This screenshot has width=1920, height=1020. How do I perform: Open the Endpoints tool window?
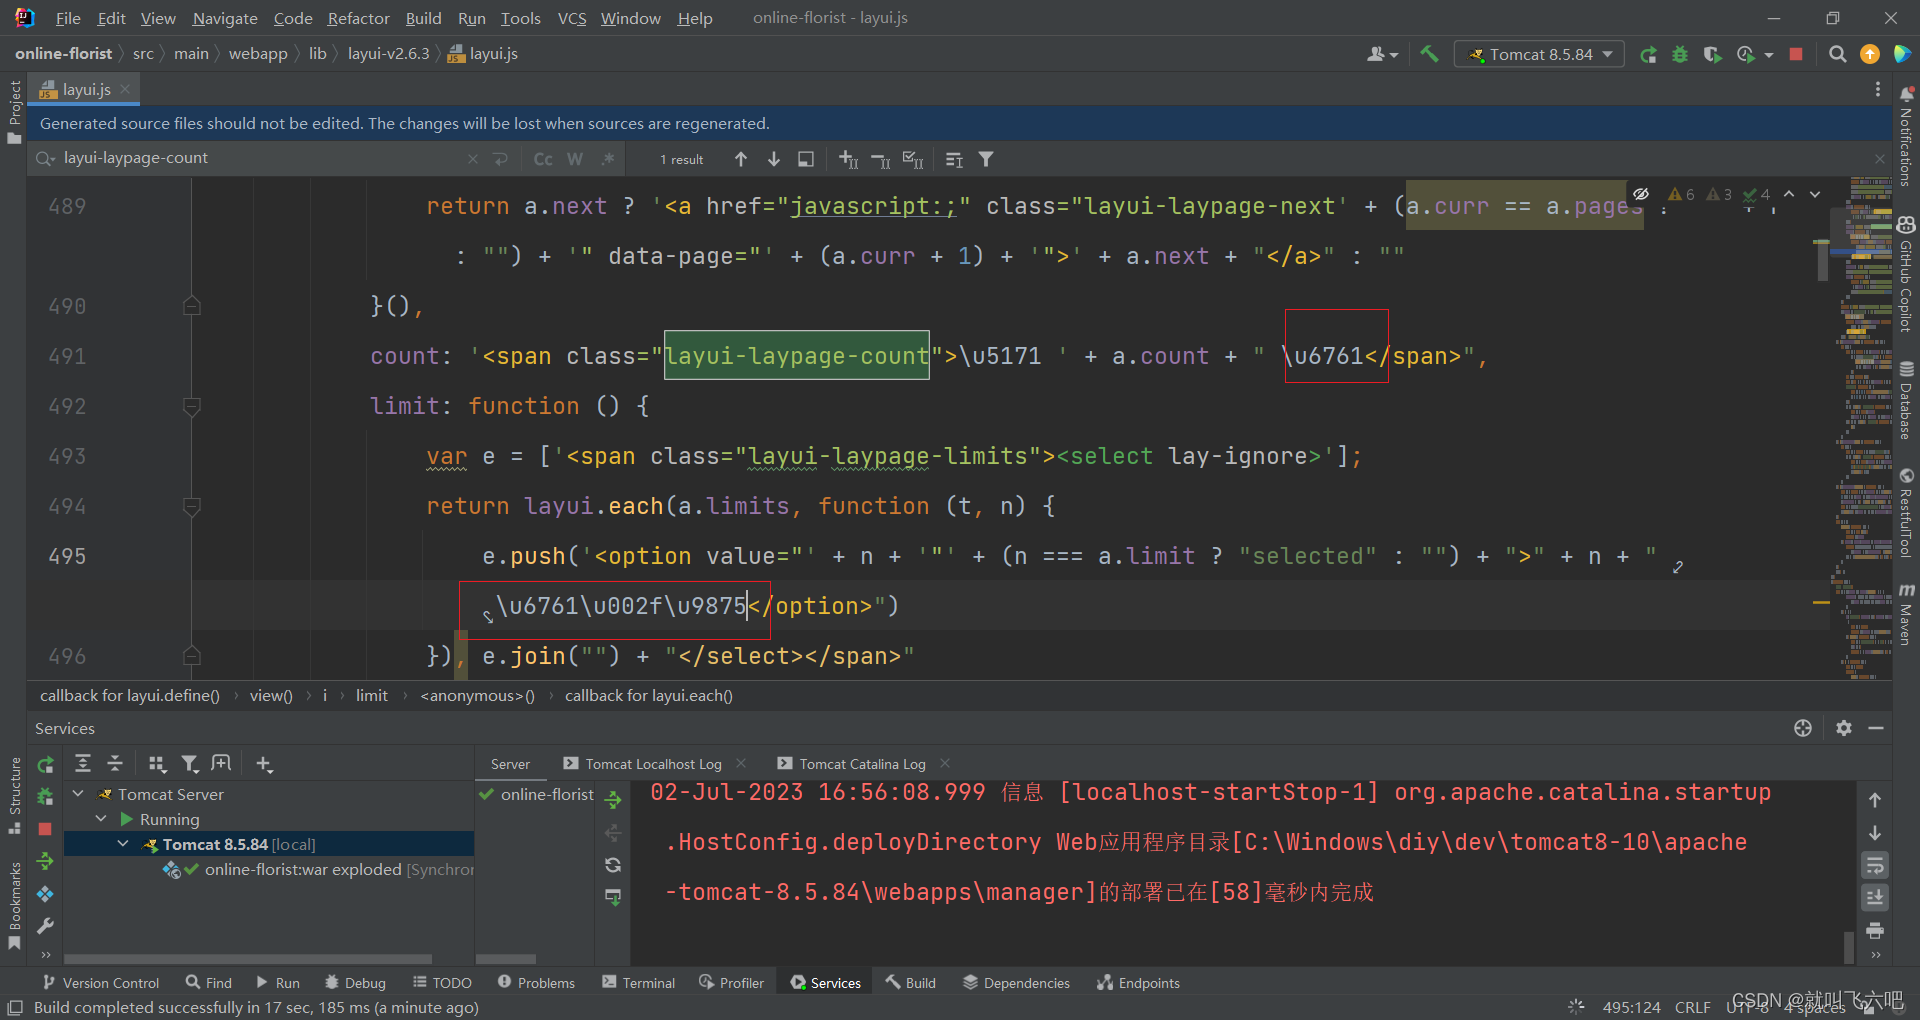1139,983
